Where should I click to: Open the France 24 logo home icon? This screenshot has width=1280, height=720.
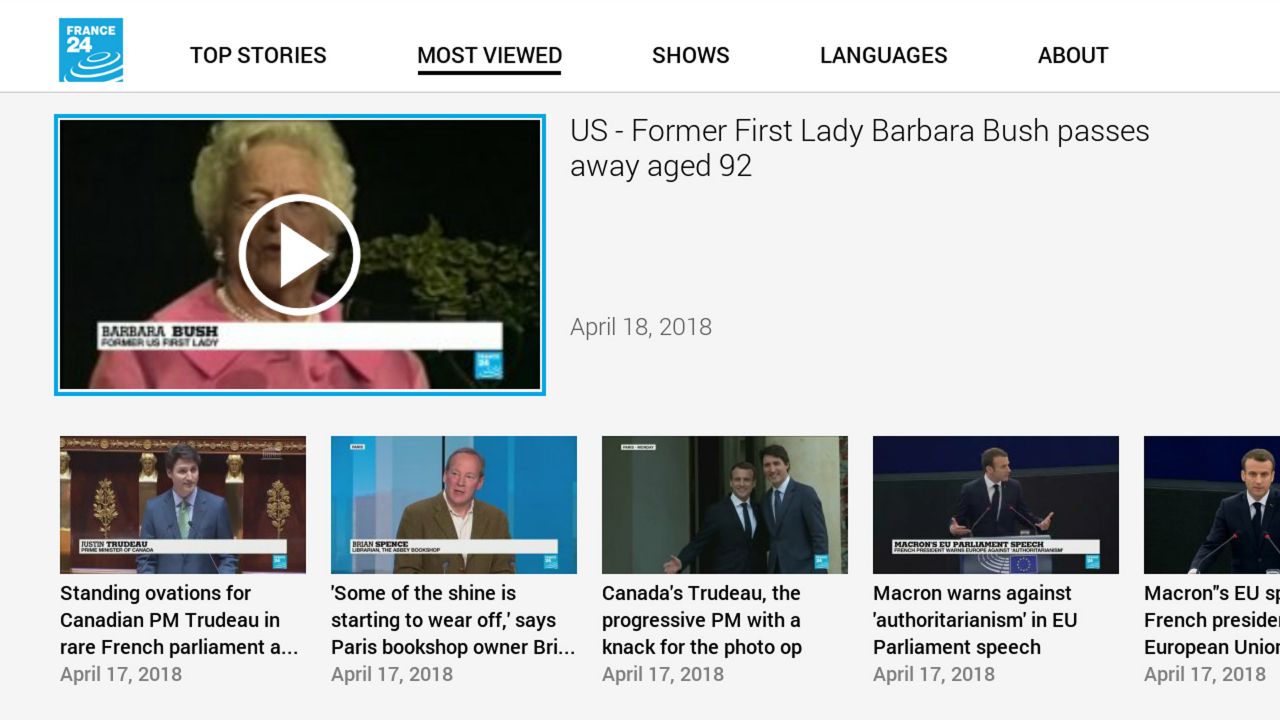point(91,50)
